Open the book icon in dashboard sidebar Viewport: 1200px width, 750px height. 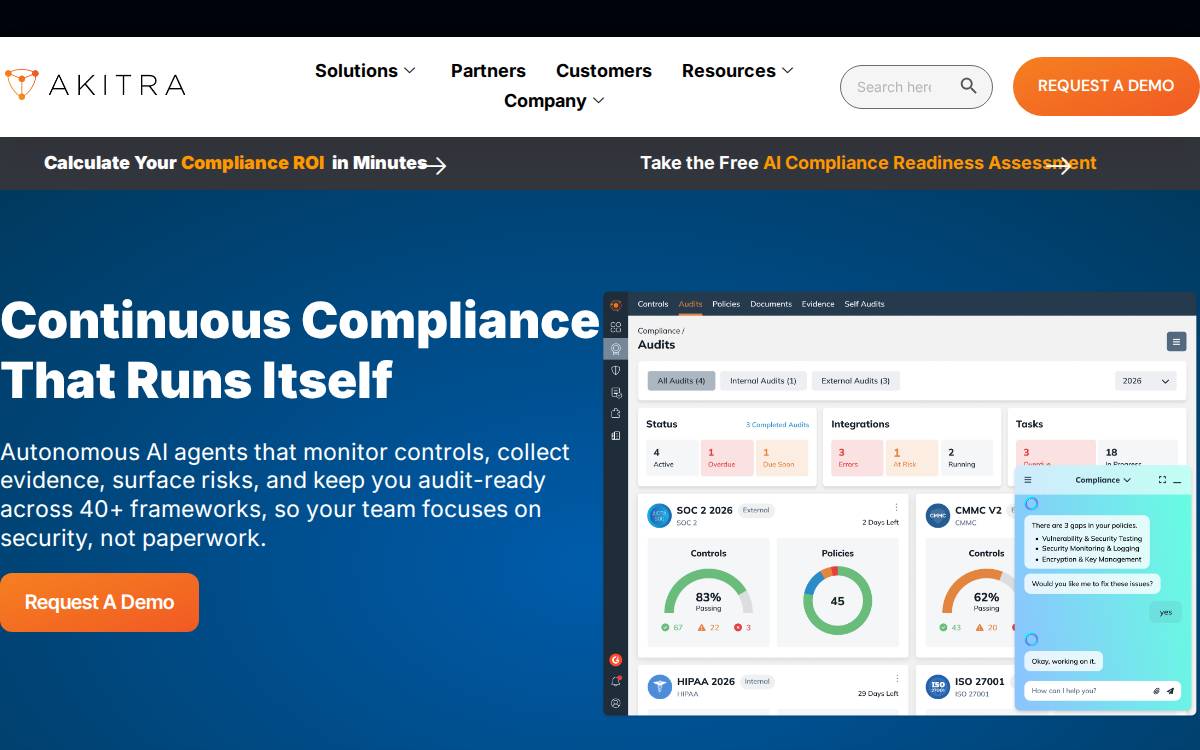pos(616,435)
